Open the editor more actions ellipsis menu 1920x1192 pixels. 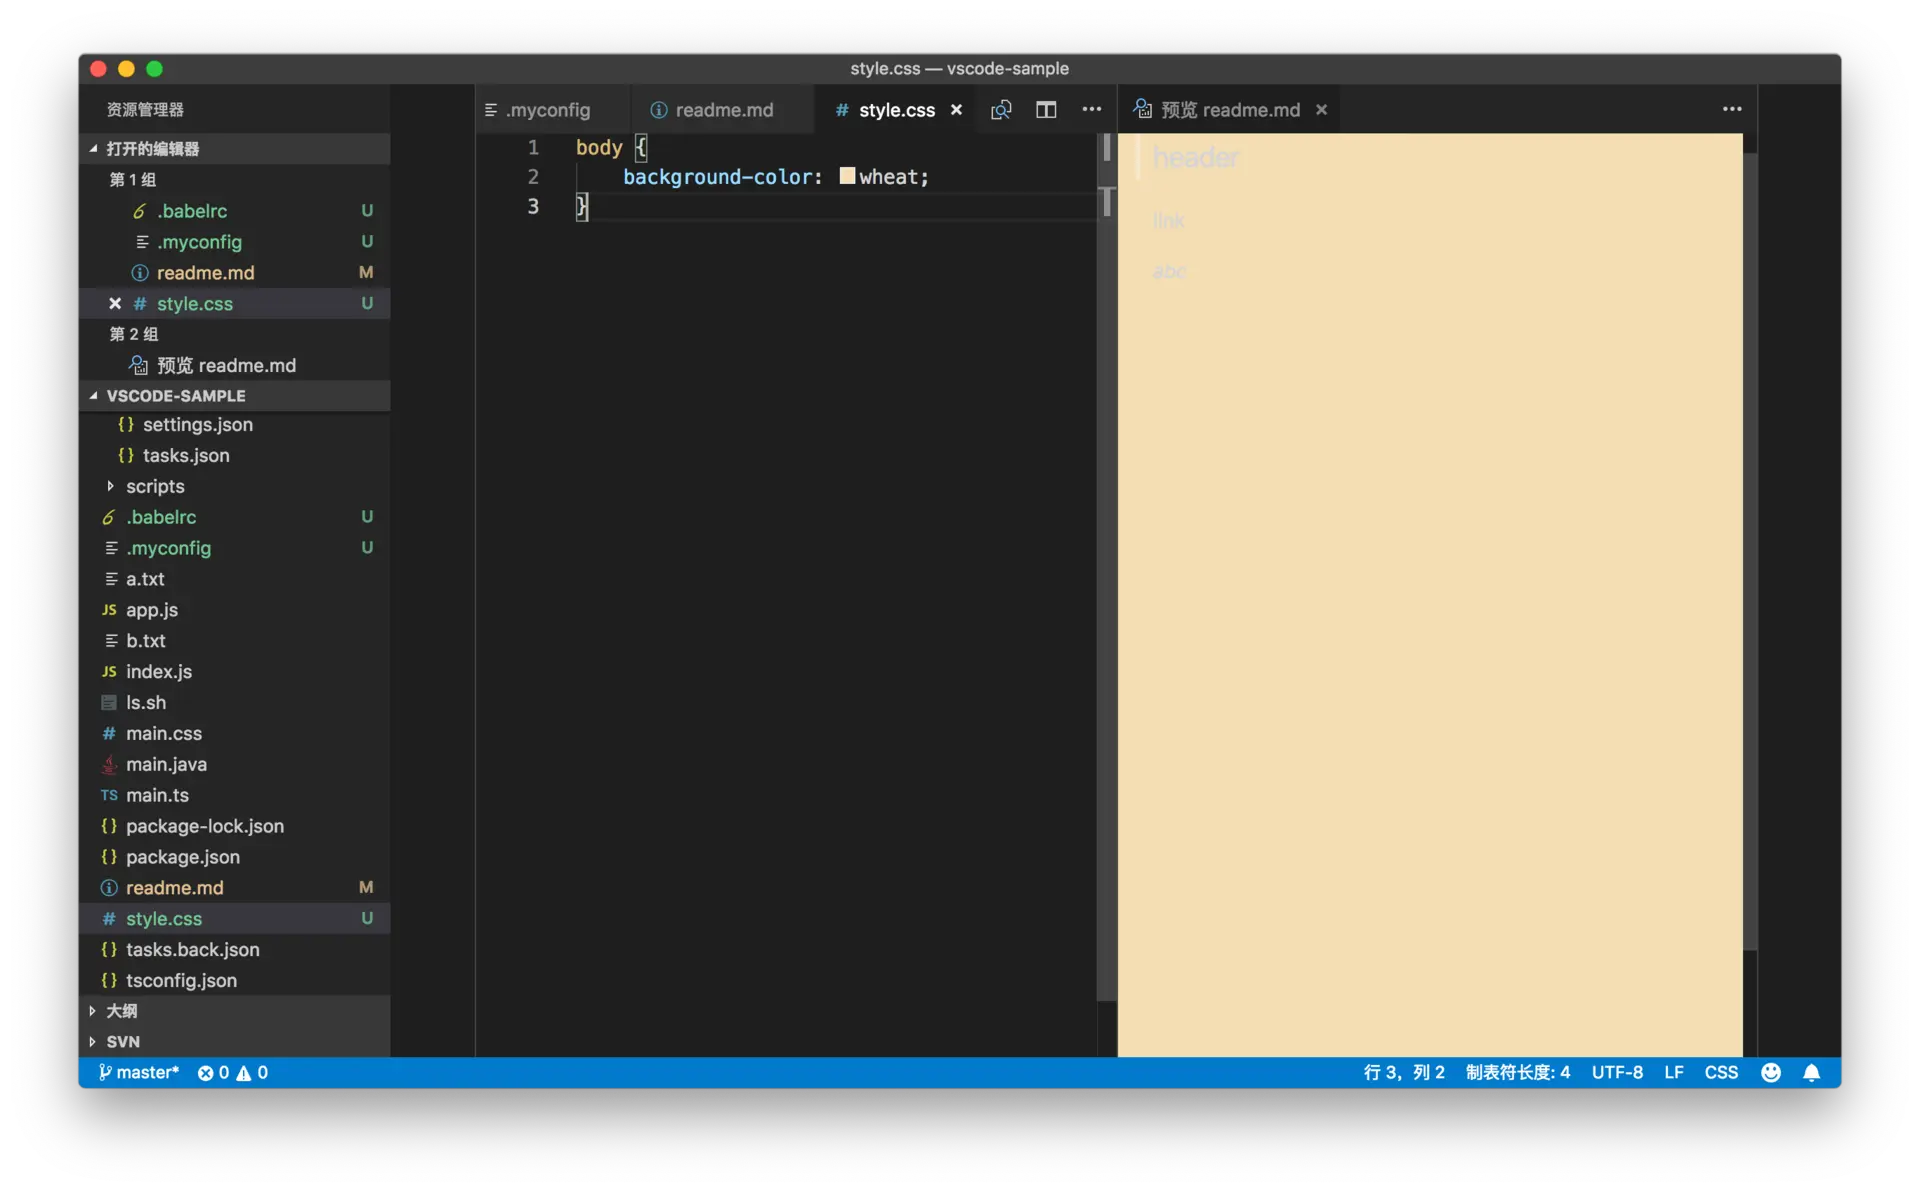coord(1091,110)
